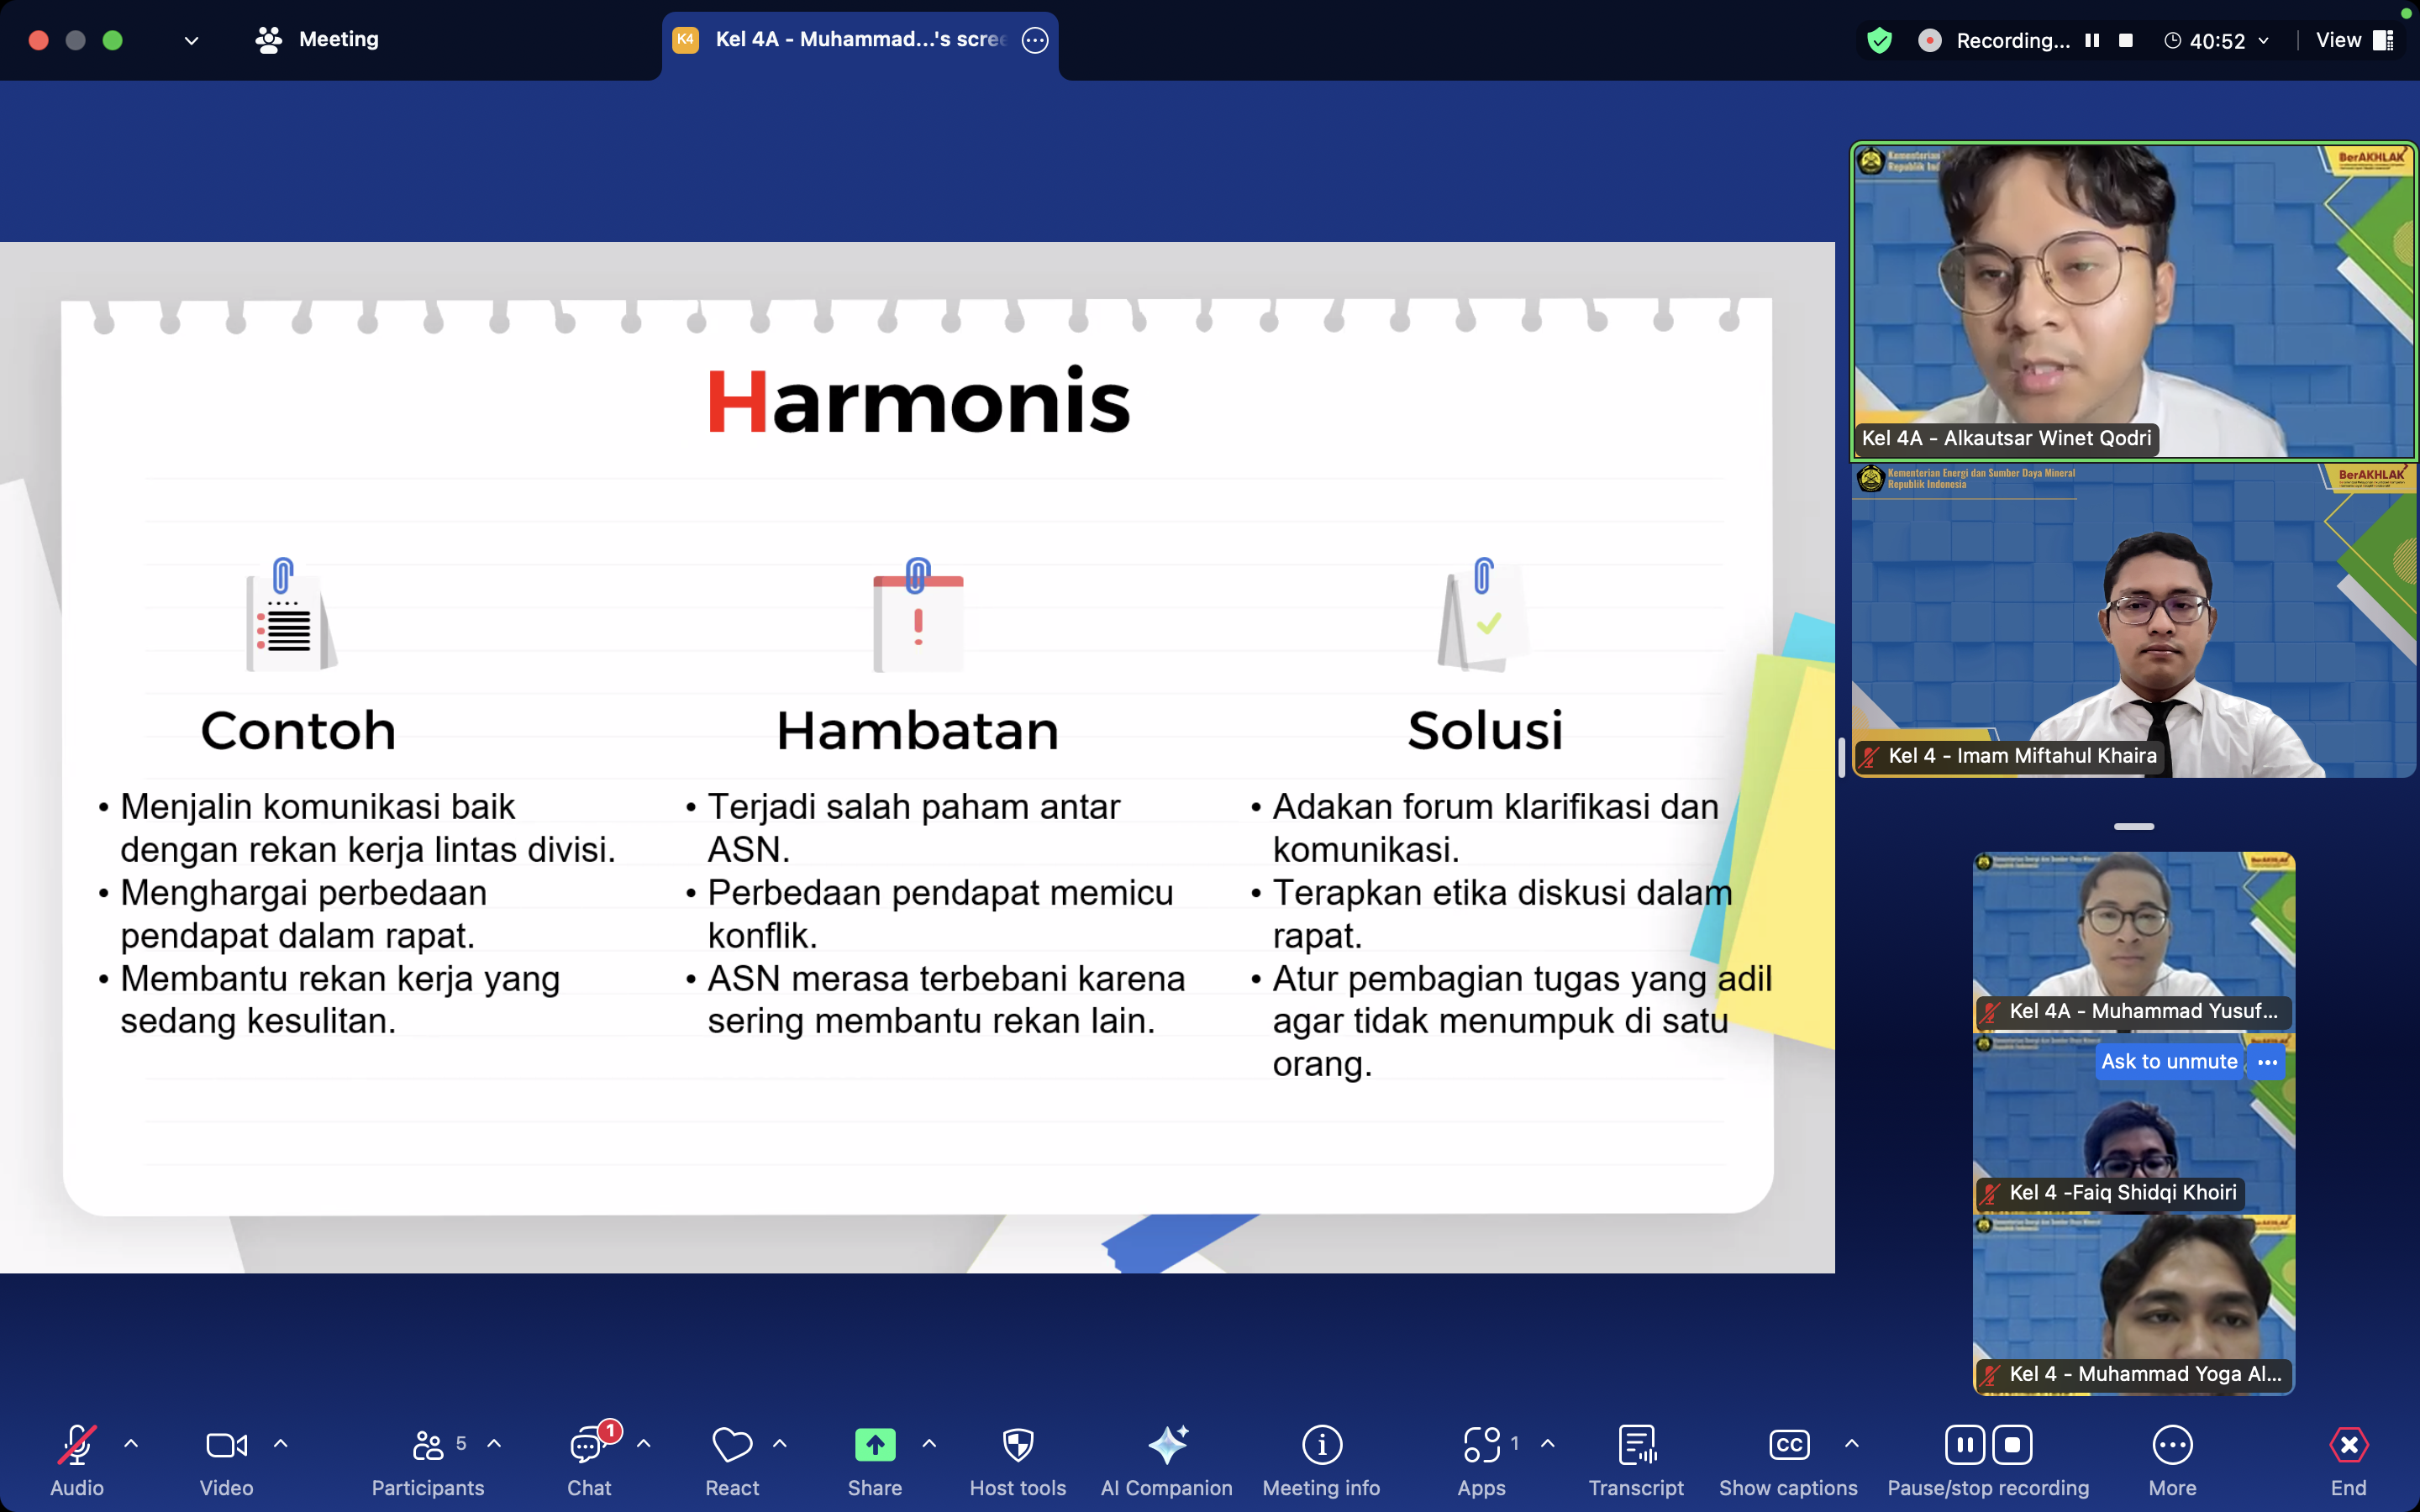Expand the Share options arrow

[x=929, y=1443]
